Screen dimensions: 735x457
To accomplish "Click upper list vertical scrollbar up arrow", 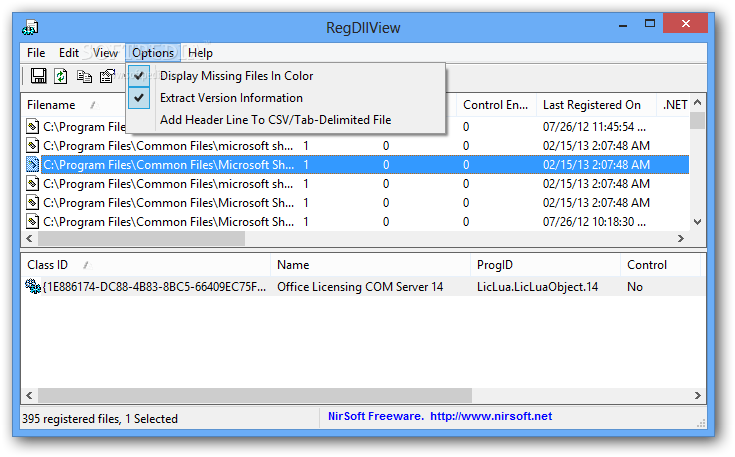I will [698, 102].
